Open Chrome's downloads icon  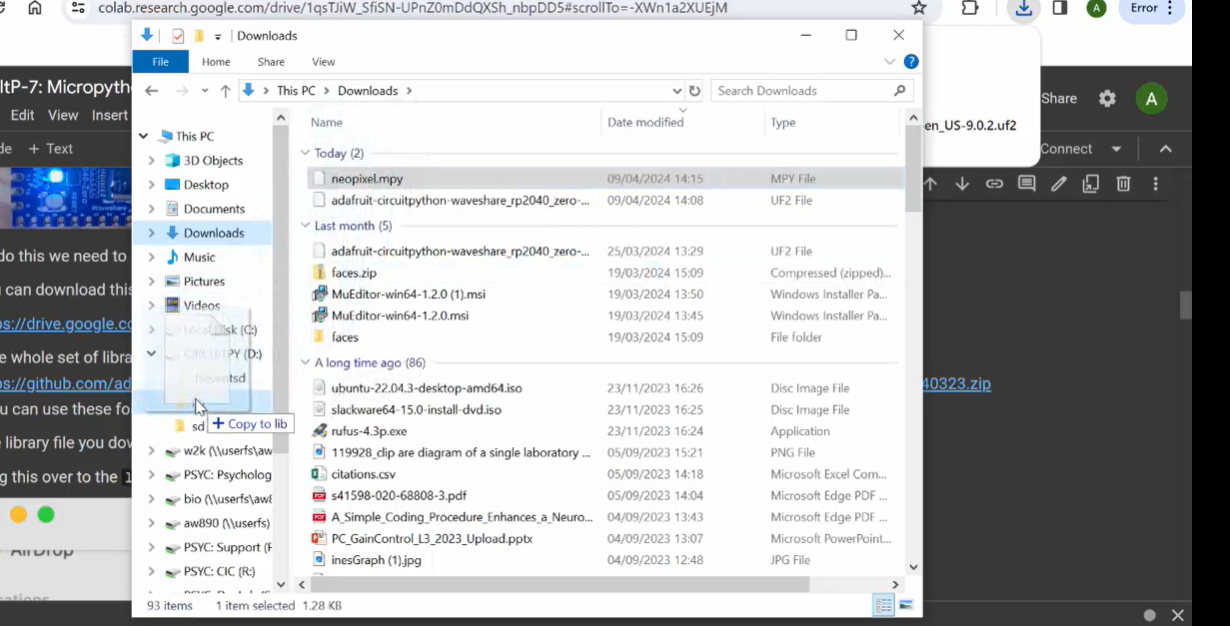[x=1023, y=8]
